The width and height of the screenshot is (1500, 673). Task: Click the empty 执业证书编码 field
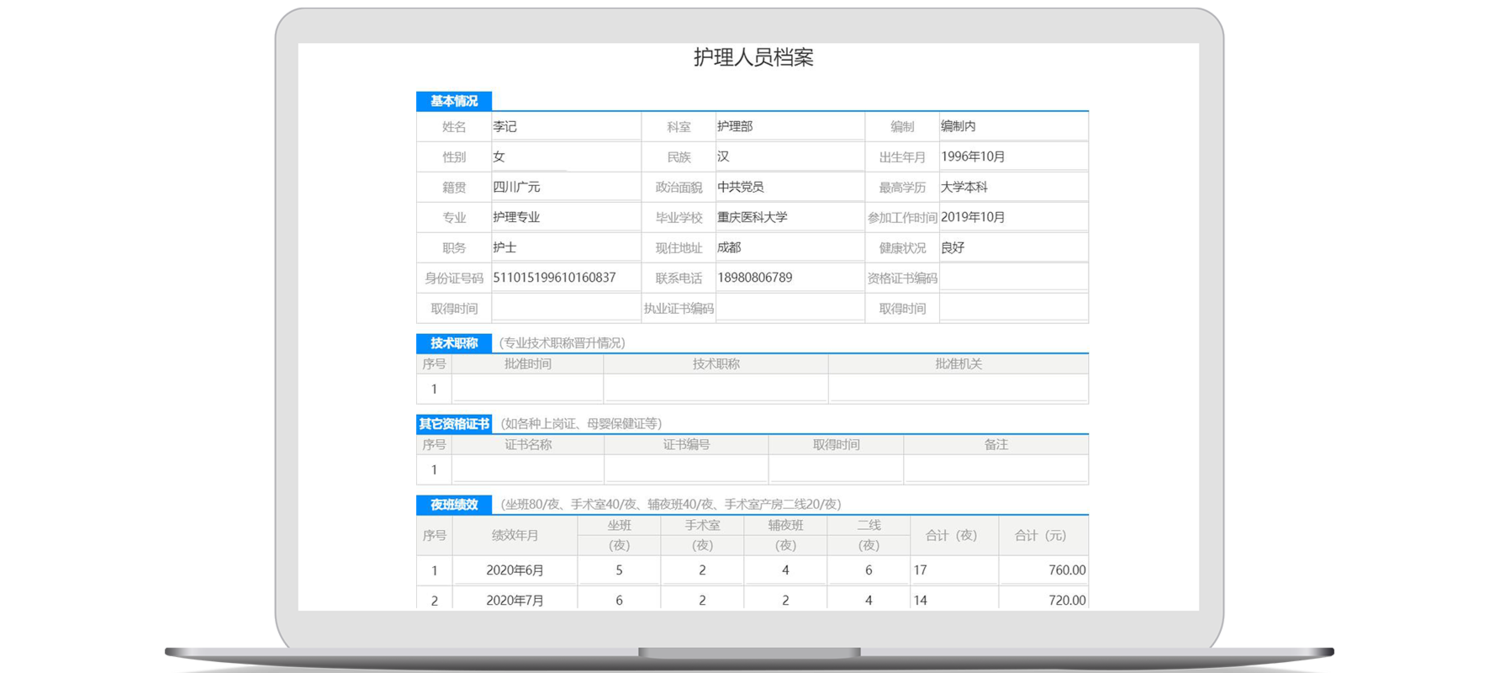click(789, 308)
